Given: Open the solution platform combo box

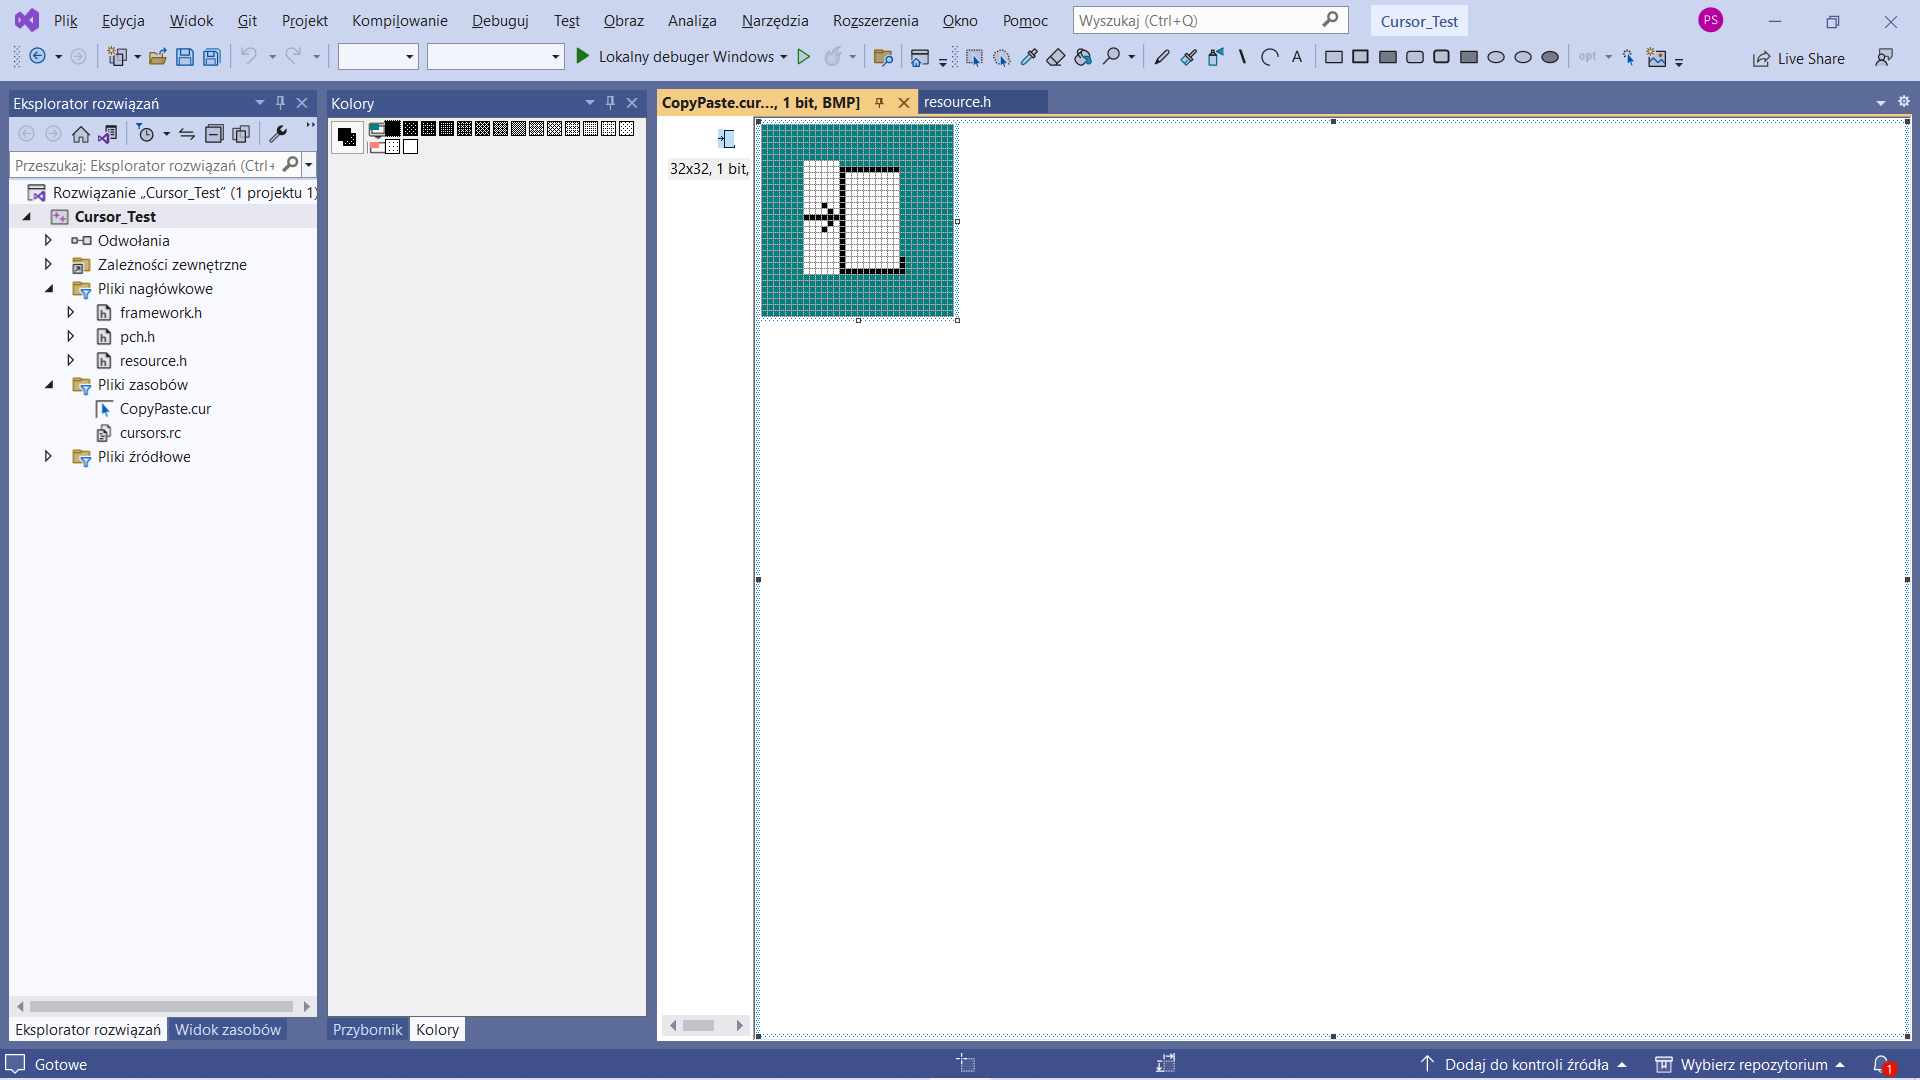Looking at the screenshot, I should click(x=495, y=57).
